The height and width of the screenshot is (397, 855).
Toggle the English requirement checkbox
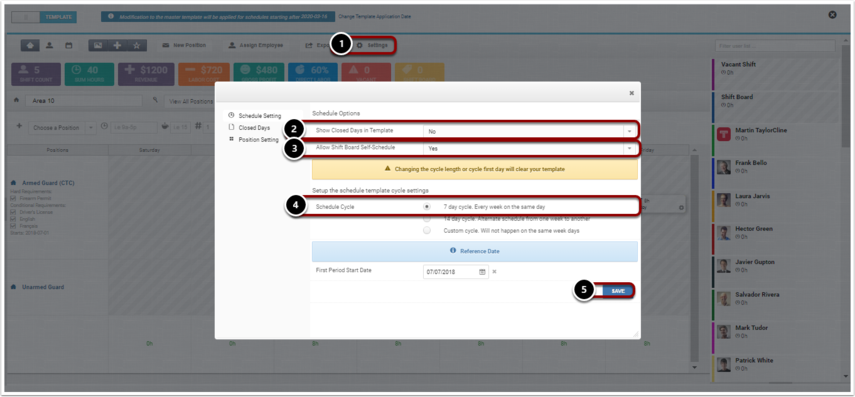(14, 219)
